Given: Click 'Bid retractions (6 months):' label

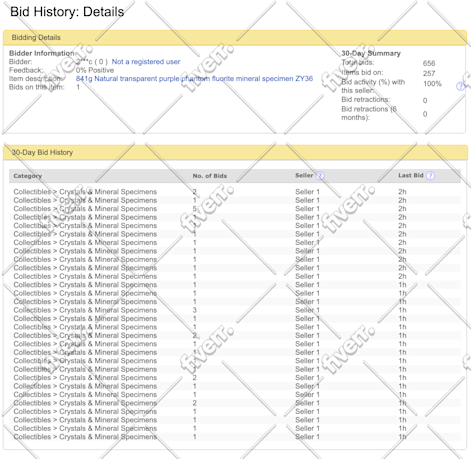Looking at the screenshot, I should tap(369, 113).
